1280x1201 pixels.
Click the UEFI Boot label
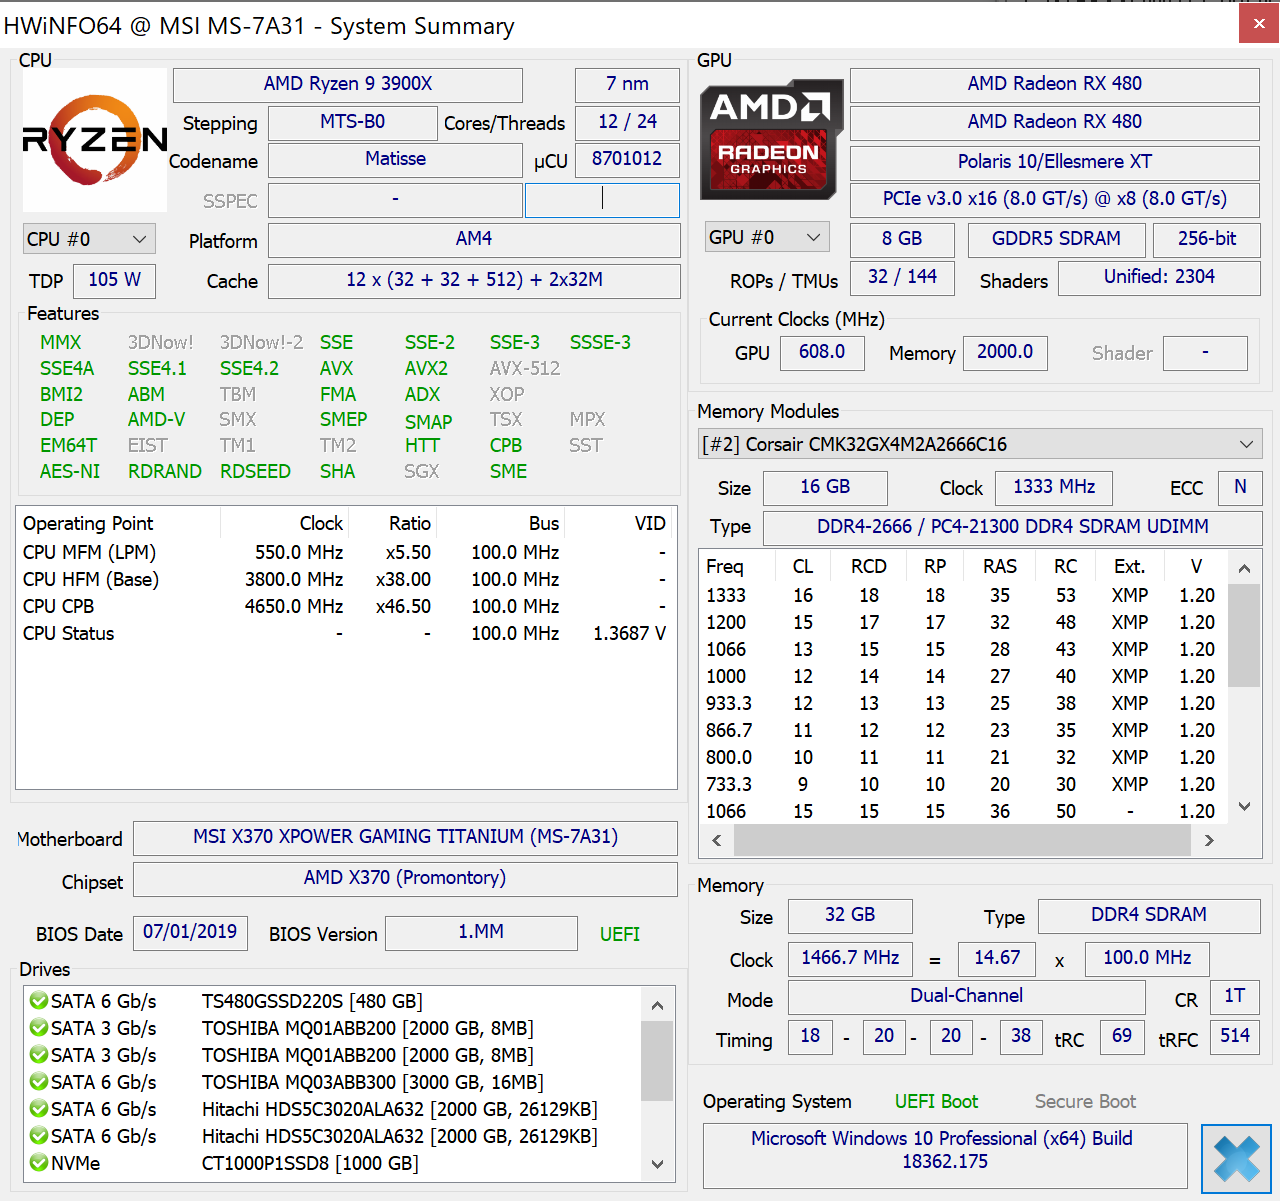936,1101
